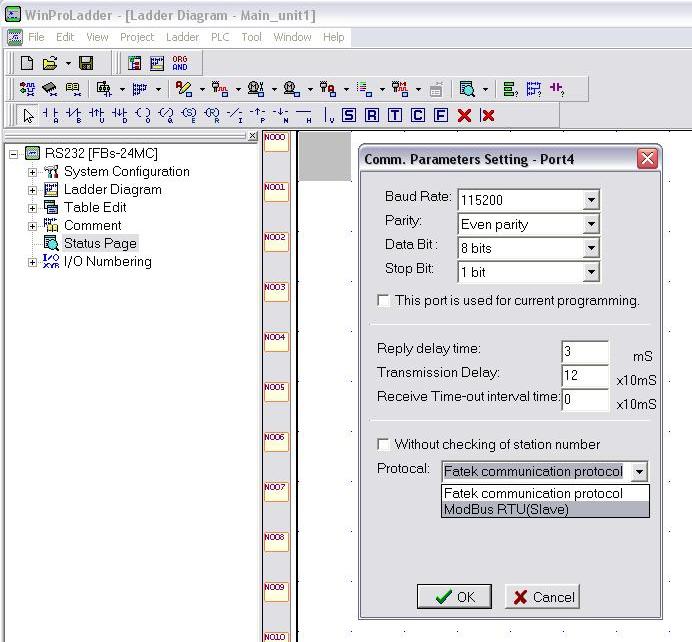Open the Edit menu

coord(65,37)
